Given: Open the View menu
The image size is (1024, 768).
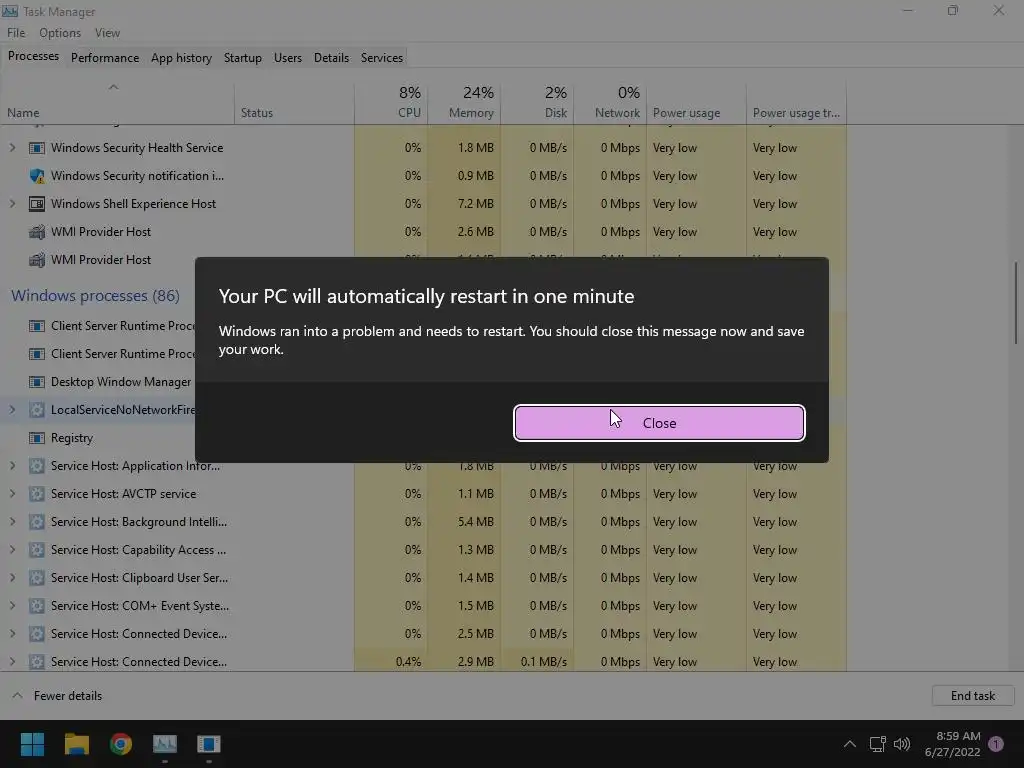Looking at the screenshot, I should pos(107,33).
